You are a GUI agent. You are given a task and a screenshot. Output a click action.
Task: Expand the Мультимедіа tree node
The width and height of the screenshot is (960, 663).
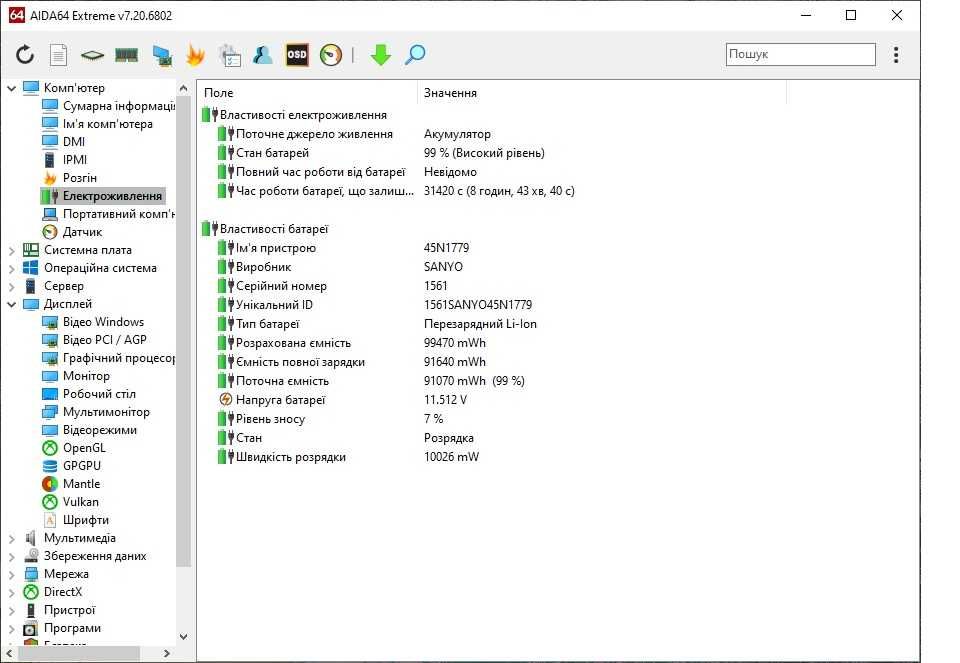(12, 539)
